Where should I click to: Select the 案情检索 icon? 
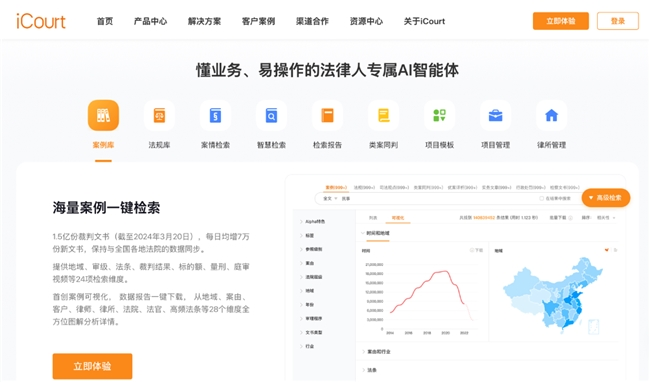215,115
